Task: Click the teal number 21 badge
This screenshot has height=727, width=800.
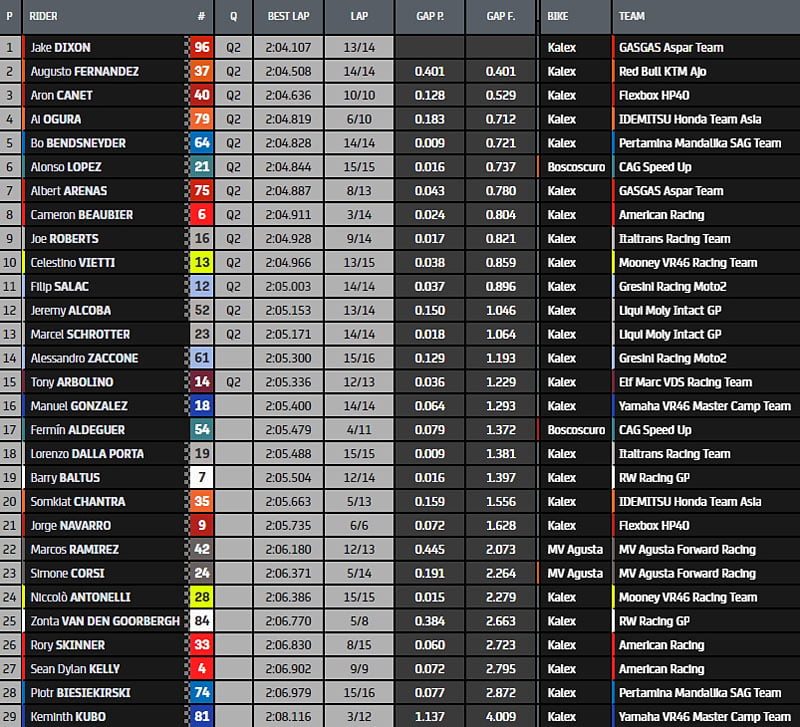Action: pos(202,167)
